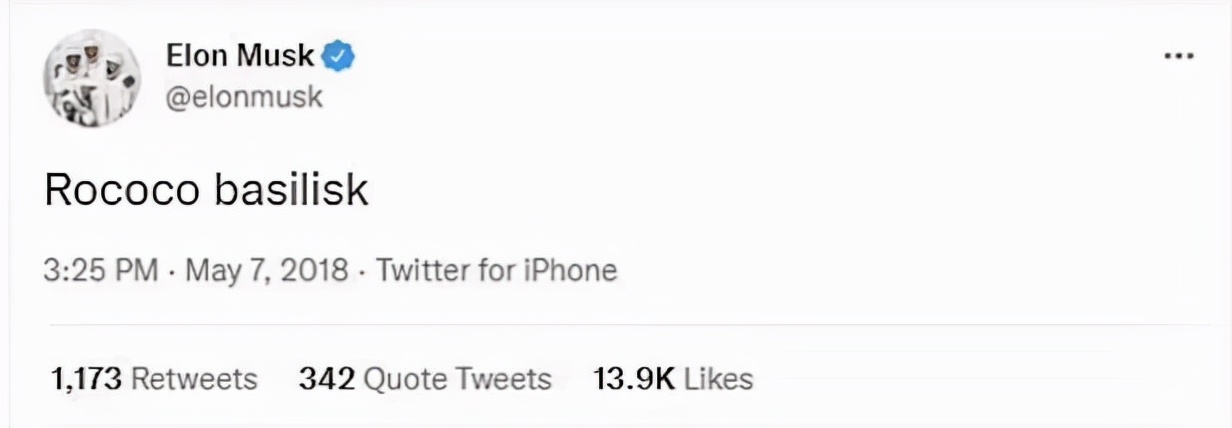Open the Twitter for iPhone source link
1232x428 pixels.
tap(496, 270)
